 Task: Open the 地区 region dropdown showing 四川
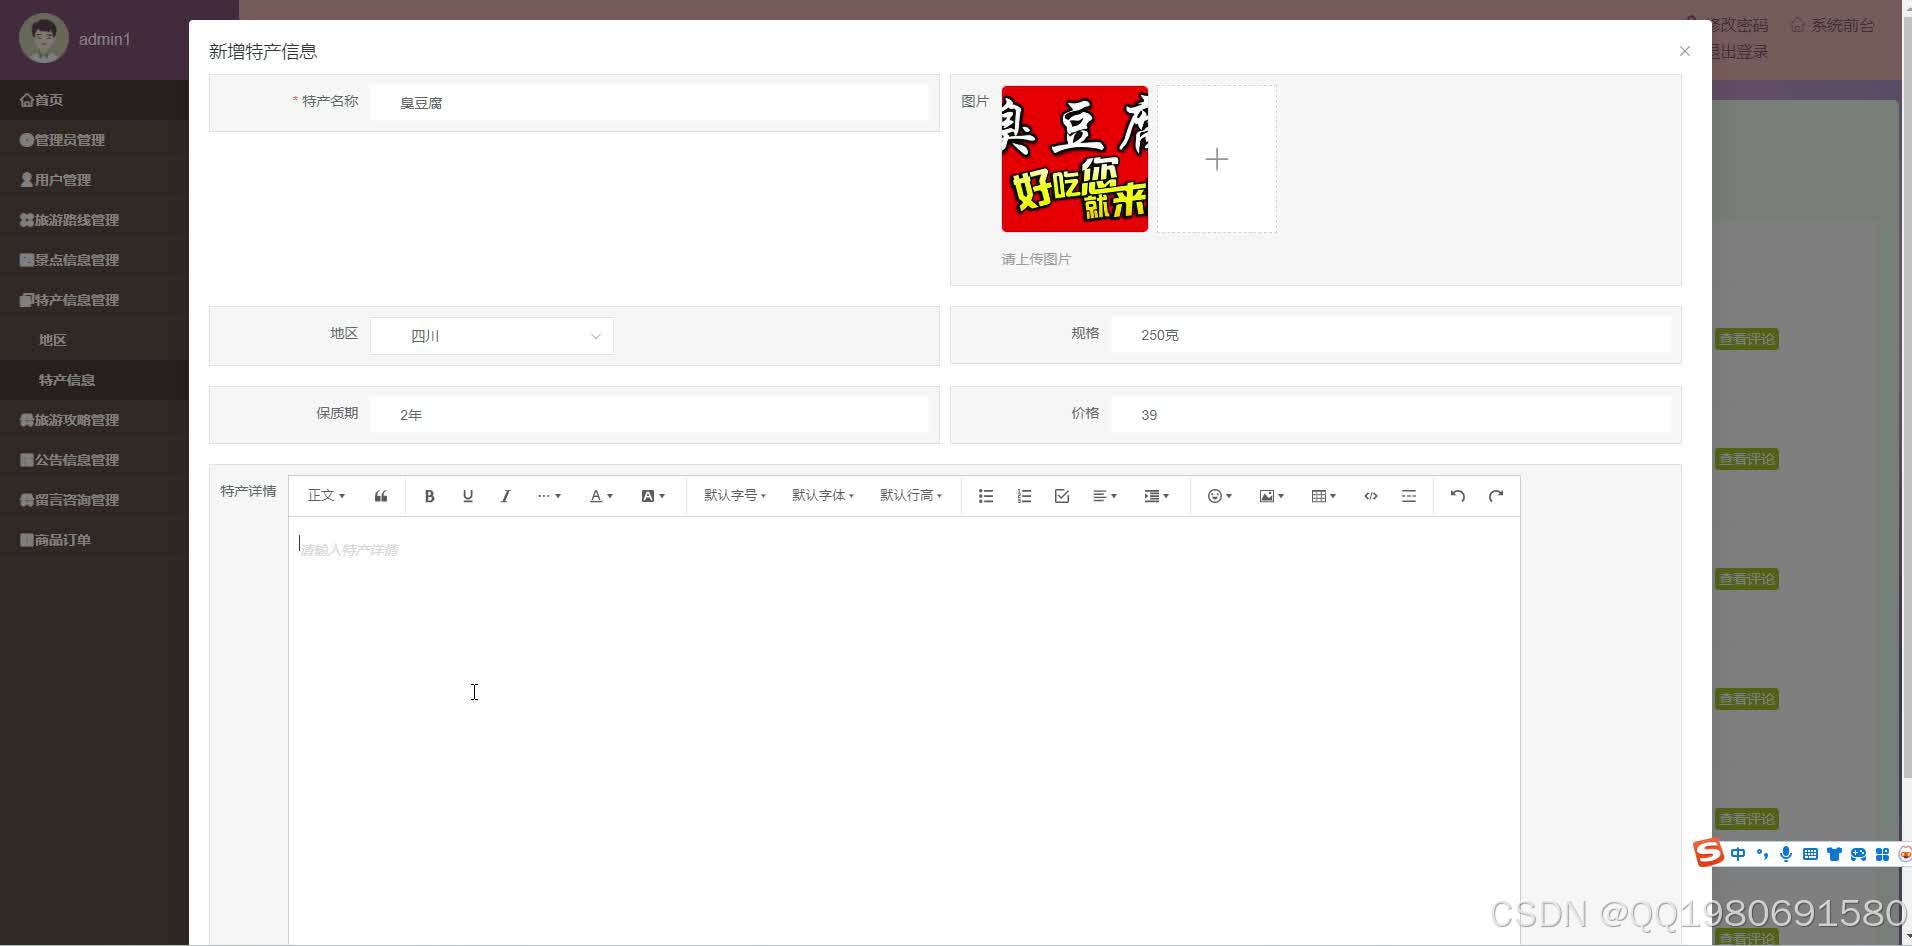492,336
